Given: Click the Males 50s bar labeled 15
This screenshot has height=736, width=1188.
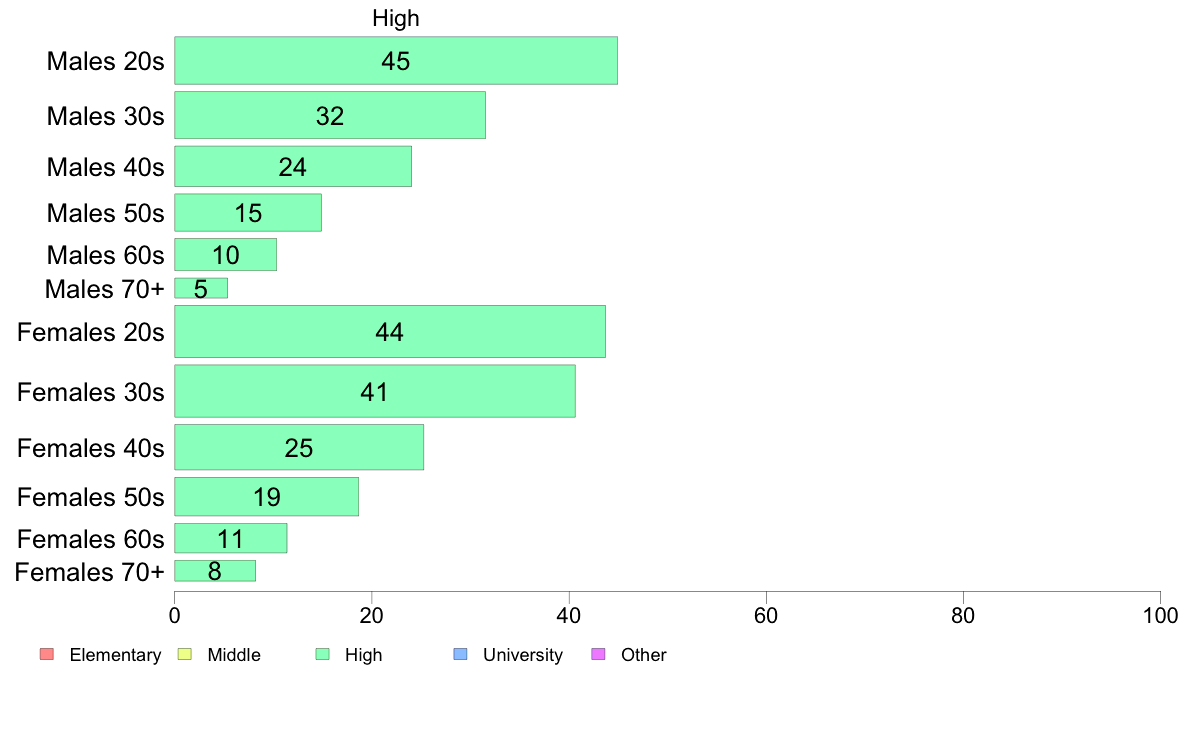Looking at the screenshot, I should 249,212.
